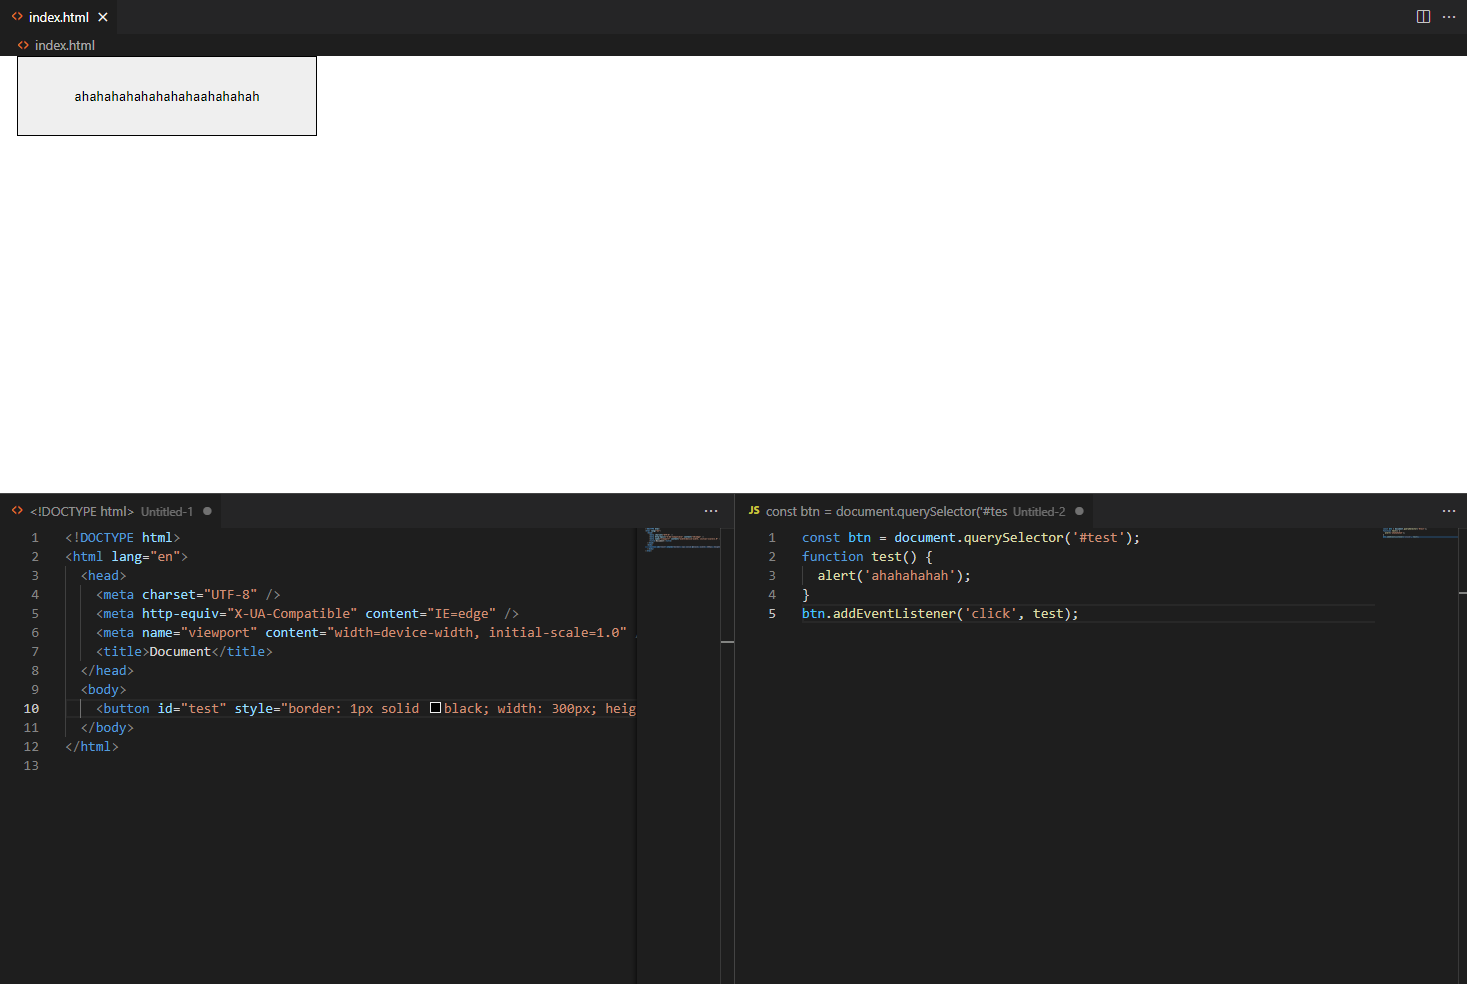Viewport: 1467px width, 984px height.
Task: Open the More Actions ellipsis in top editor group
Action: click(x=1449, y=16)
